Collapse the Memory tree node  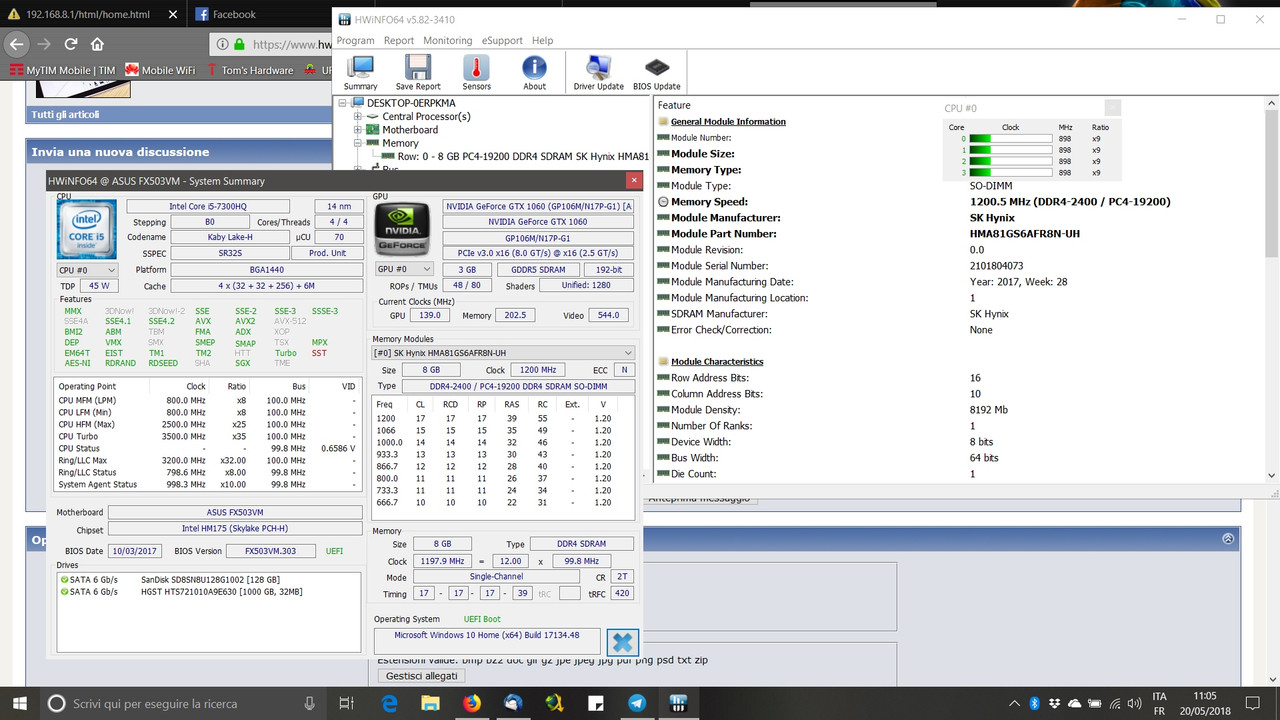(x=358, y=144)
